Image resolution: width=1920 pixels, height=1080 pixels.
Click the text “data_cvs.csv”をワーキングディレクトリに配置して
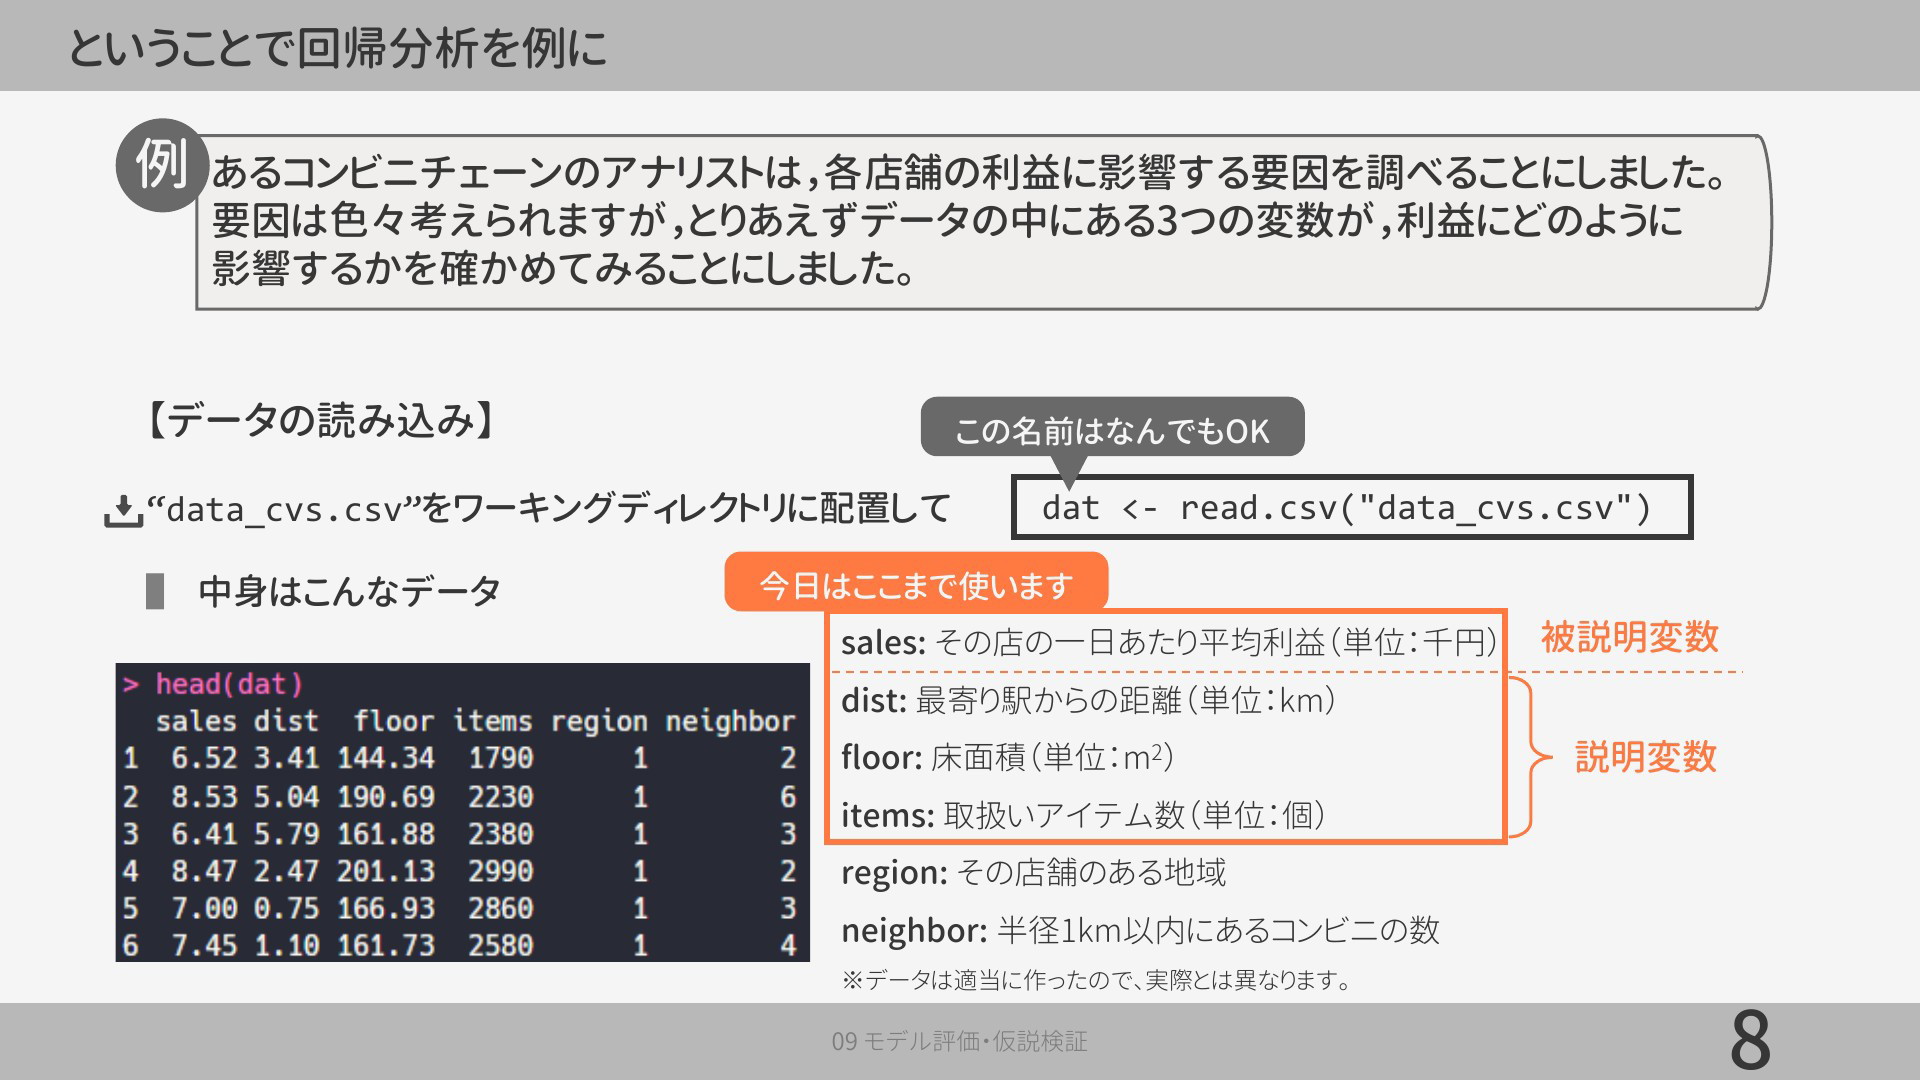[x=548, y=509]
